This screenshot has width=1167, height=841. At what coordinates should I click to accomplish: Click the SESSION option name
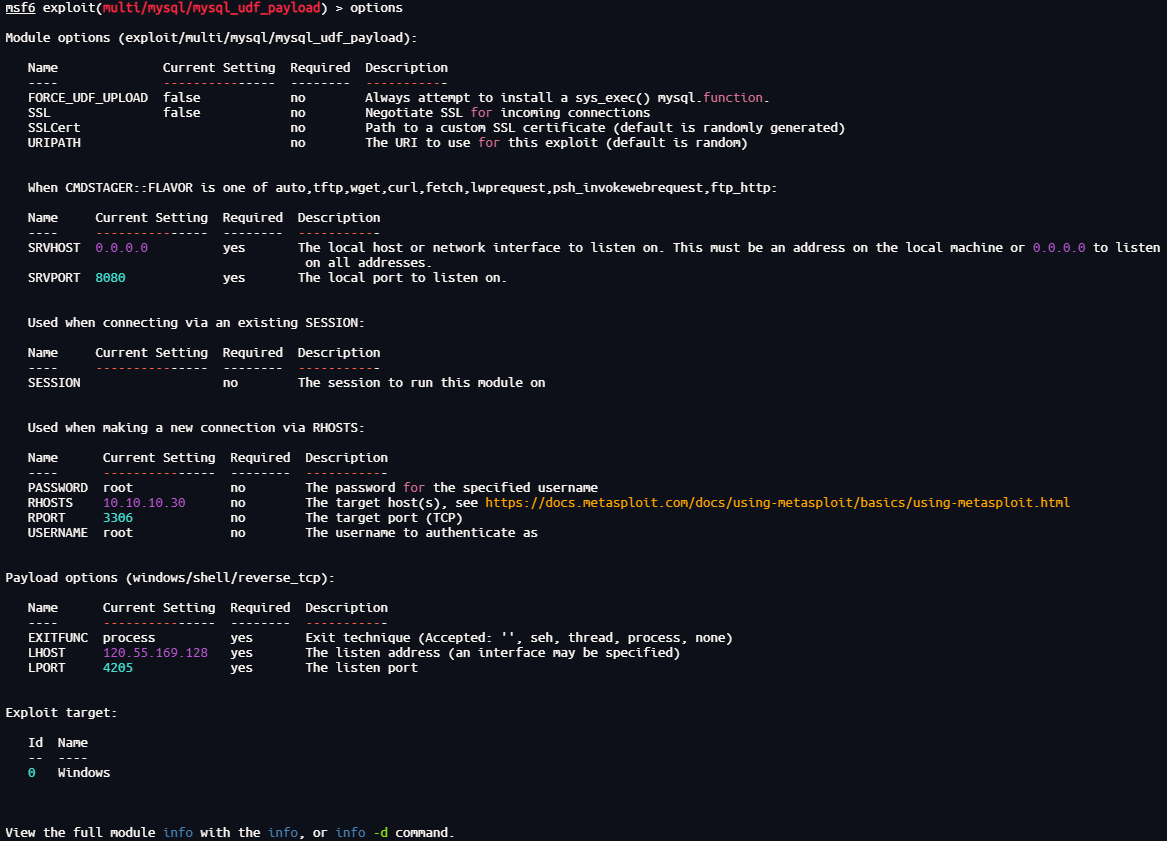[54, 382]
